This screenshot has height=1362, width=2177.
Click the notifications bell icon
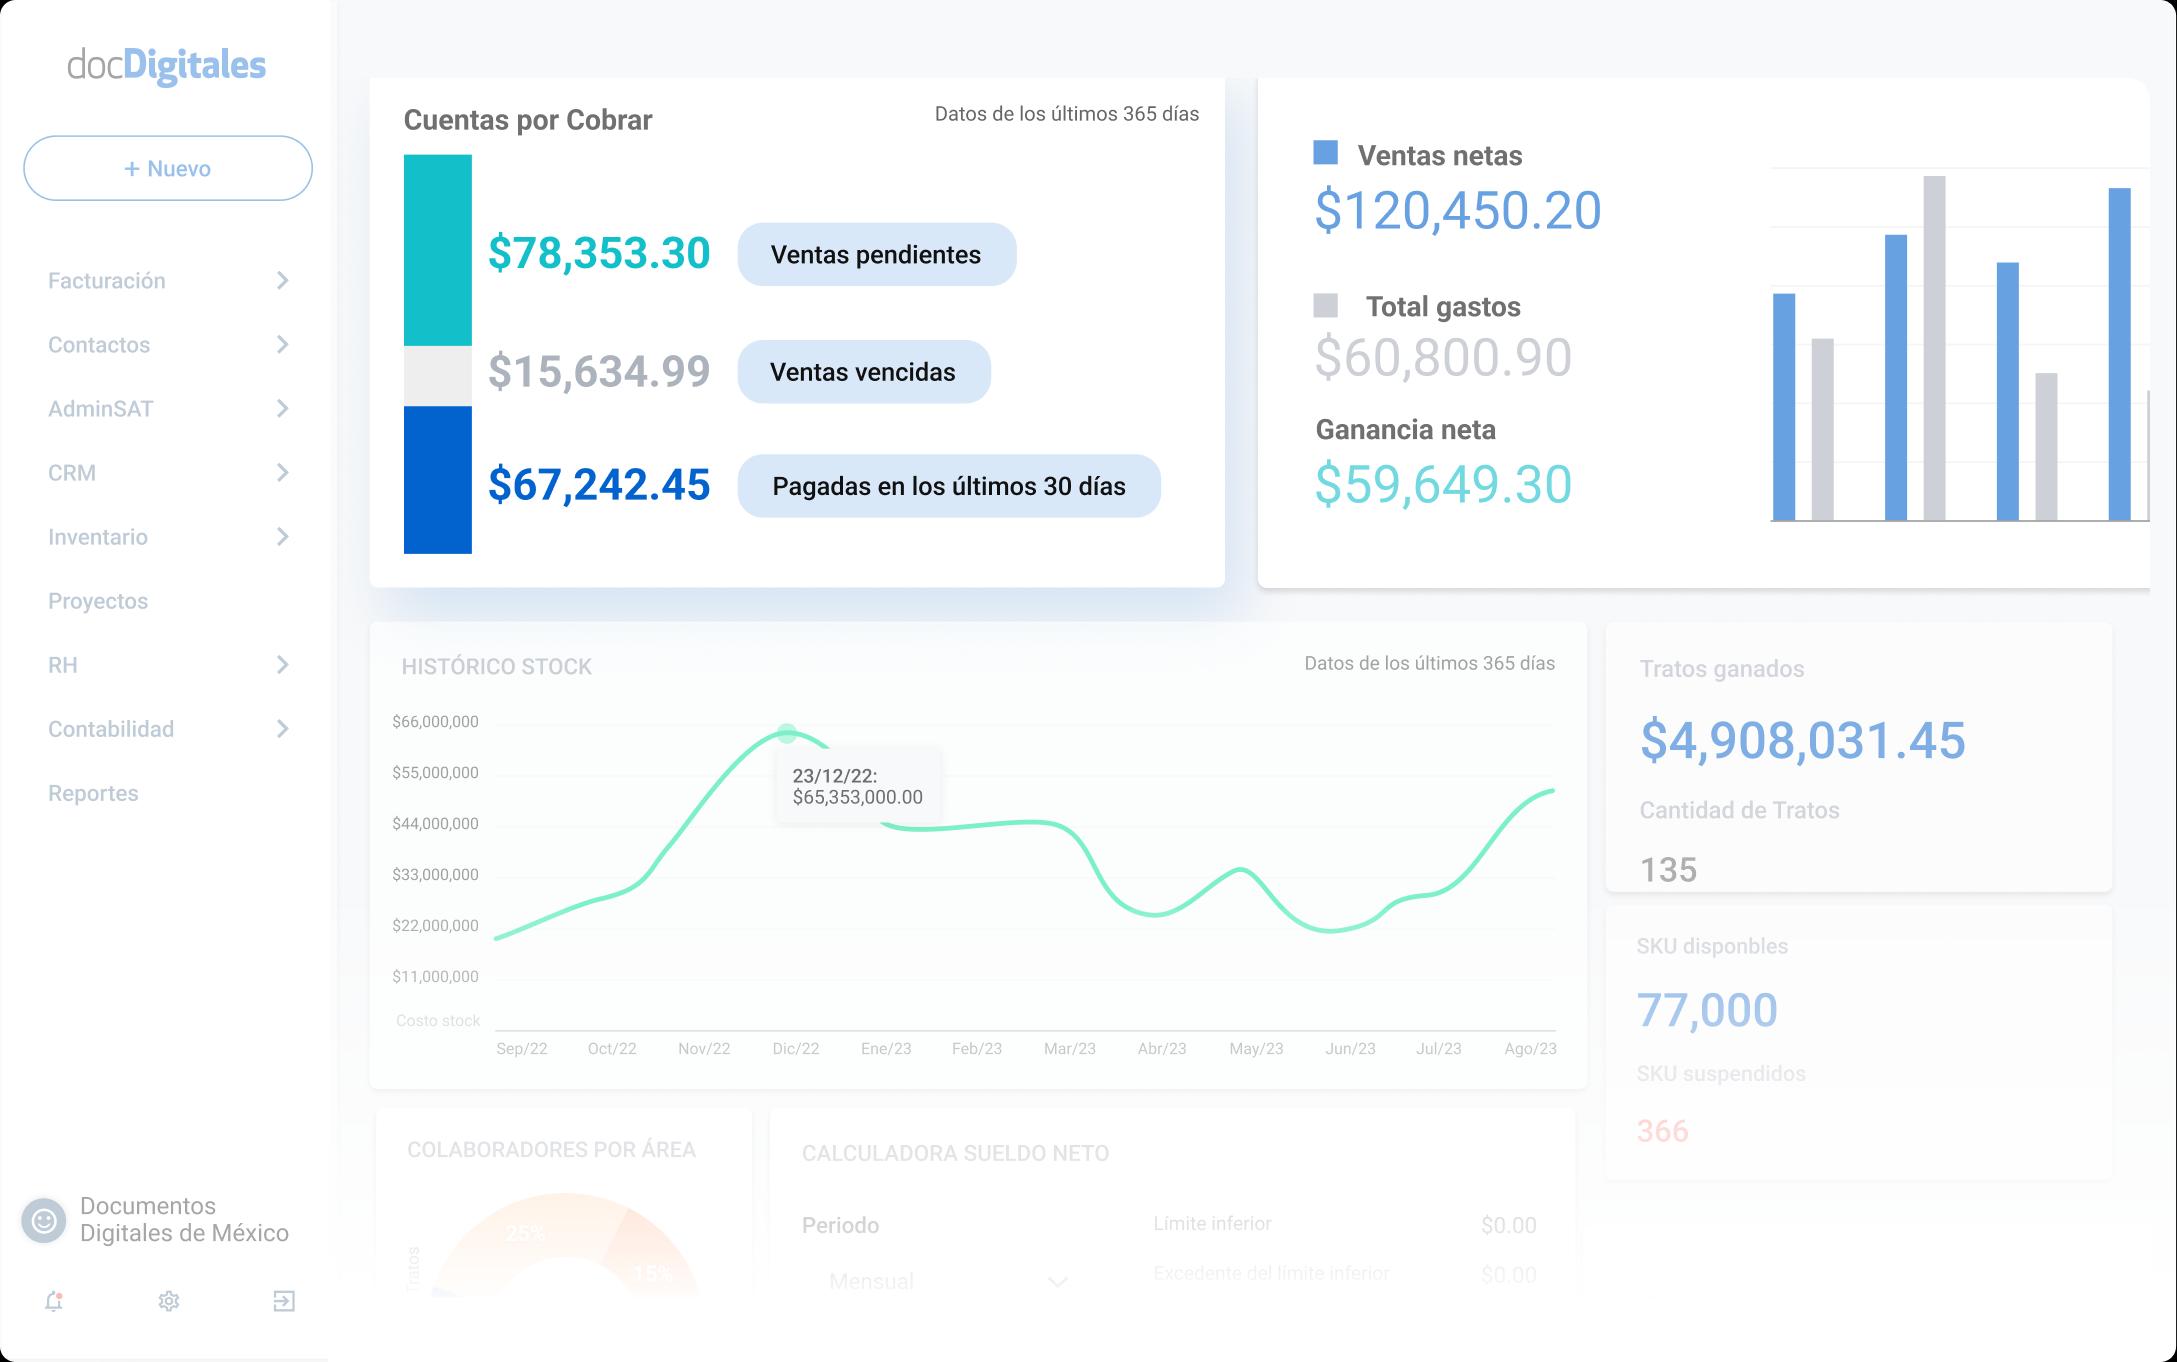(54, 1301)
